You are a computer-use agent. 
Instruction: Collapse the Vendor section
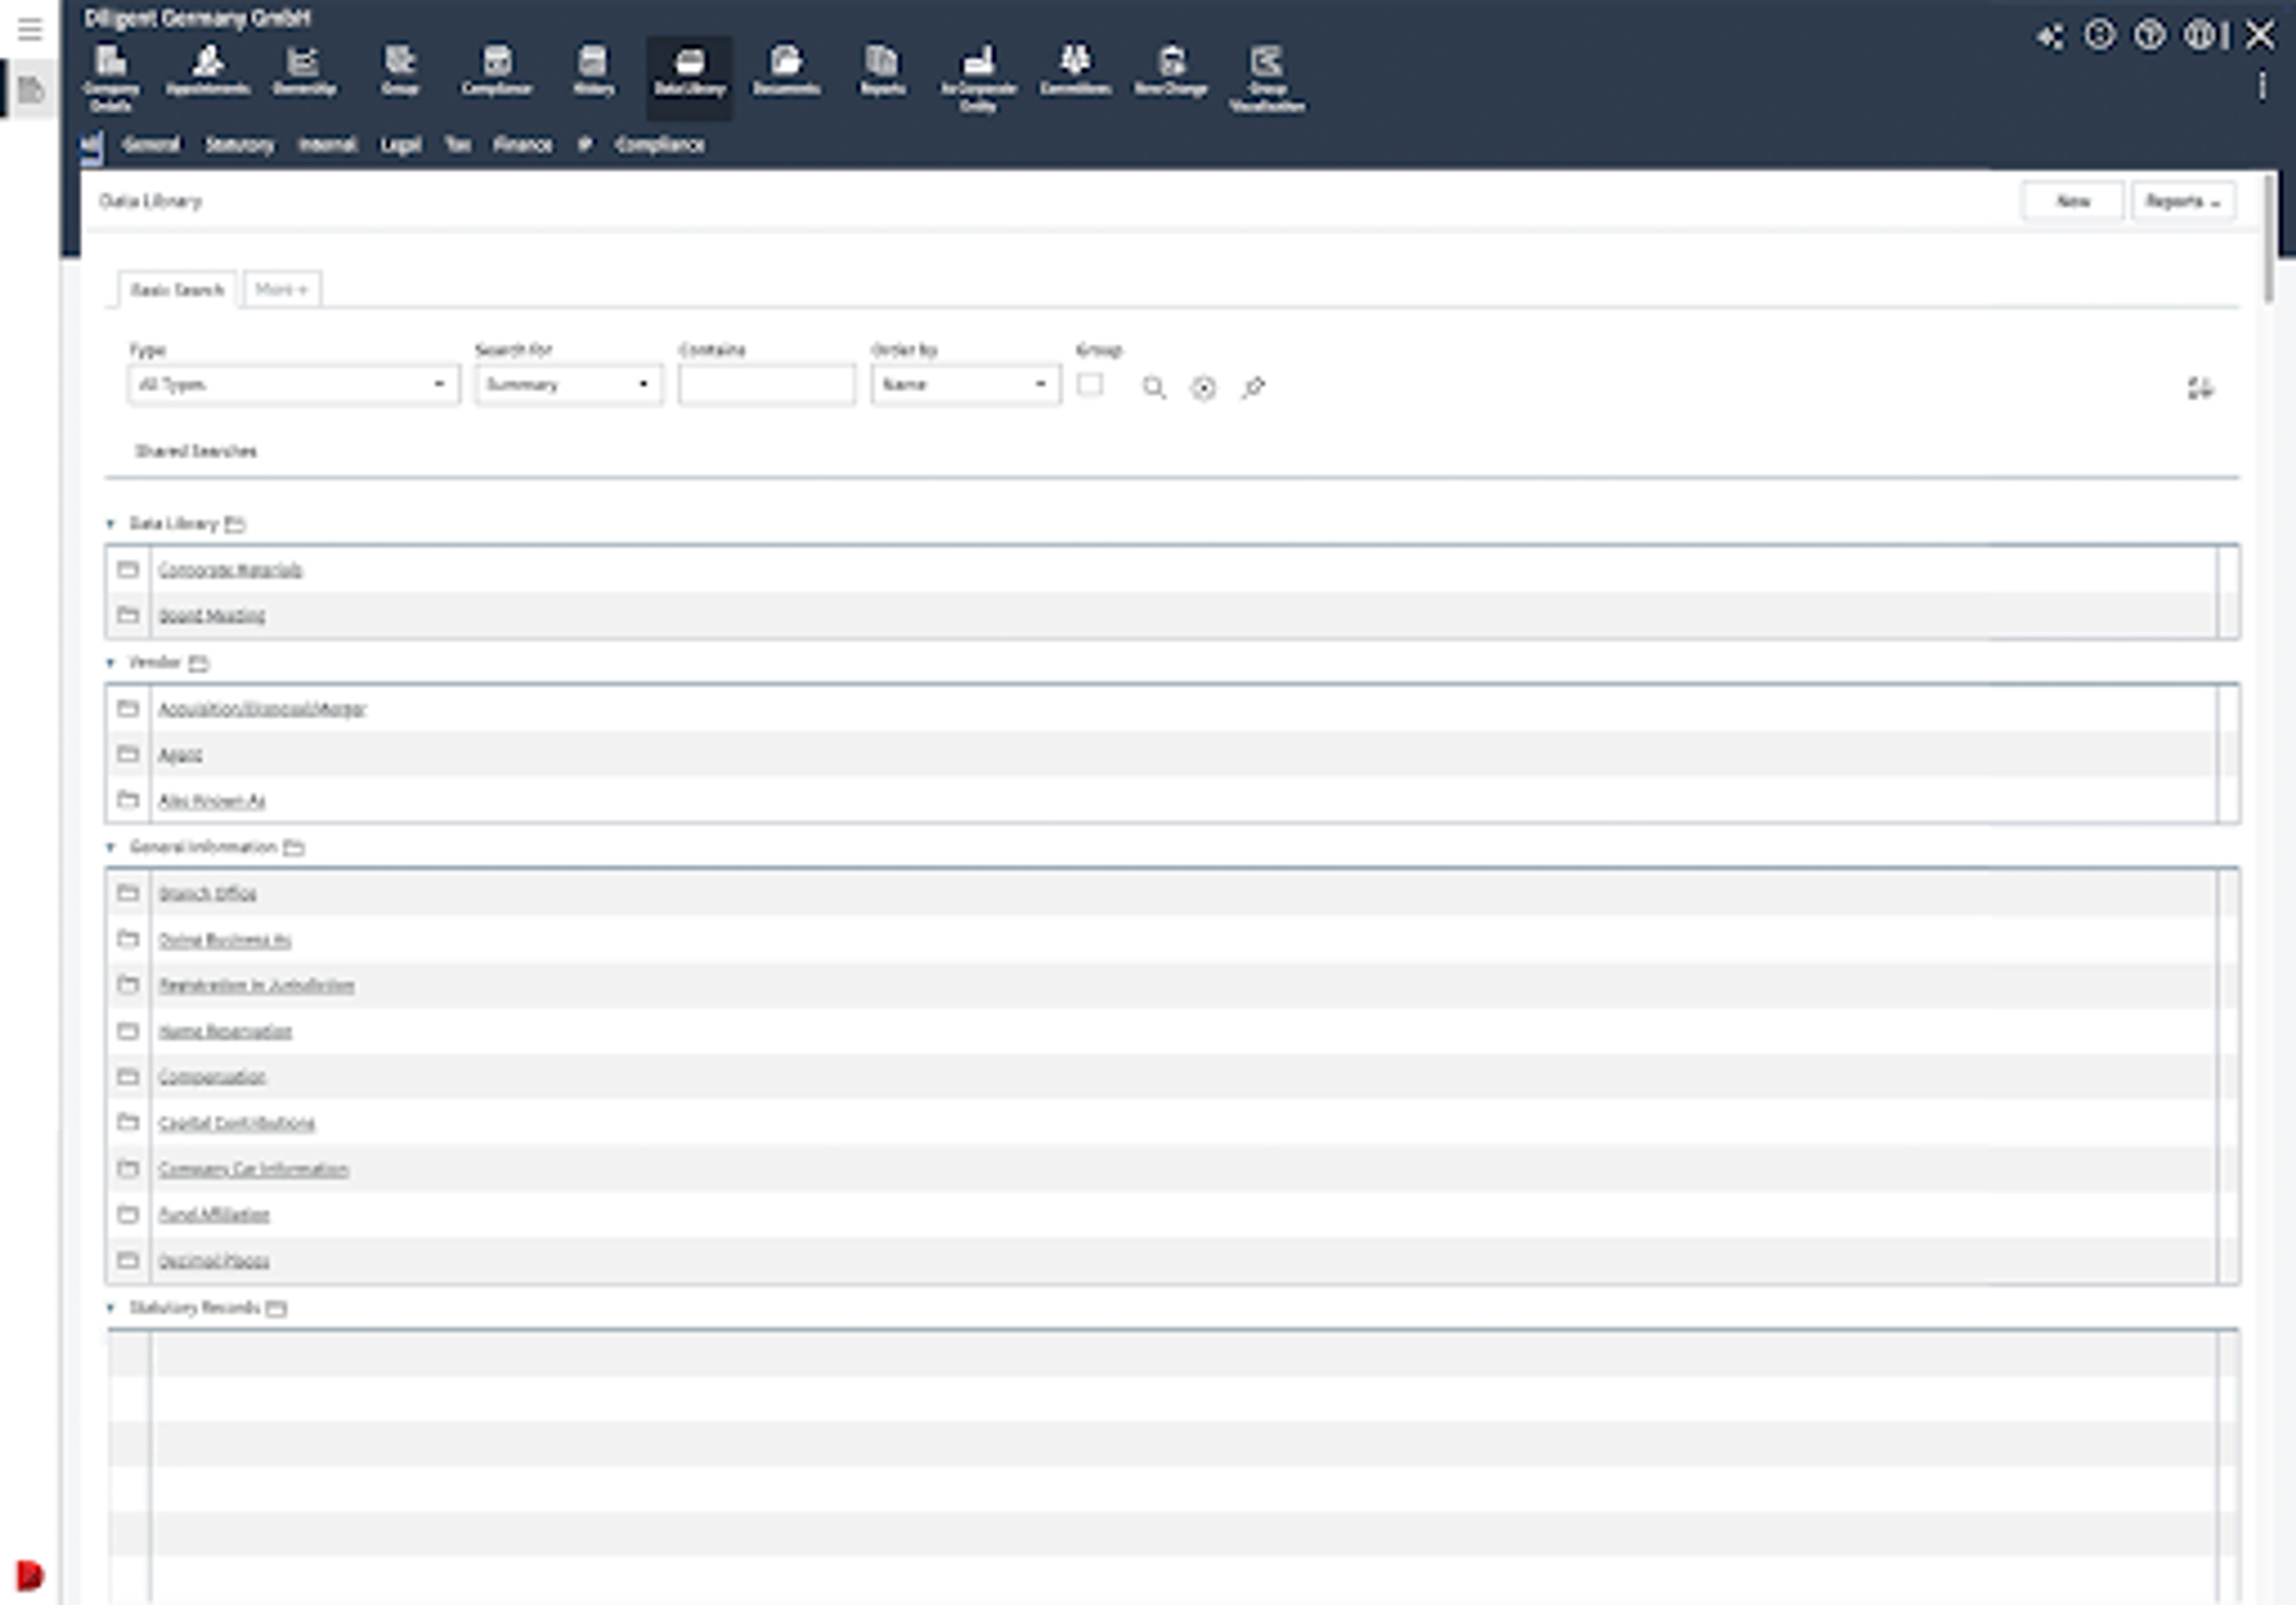pyautogui.click(x=111, y=663)
